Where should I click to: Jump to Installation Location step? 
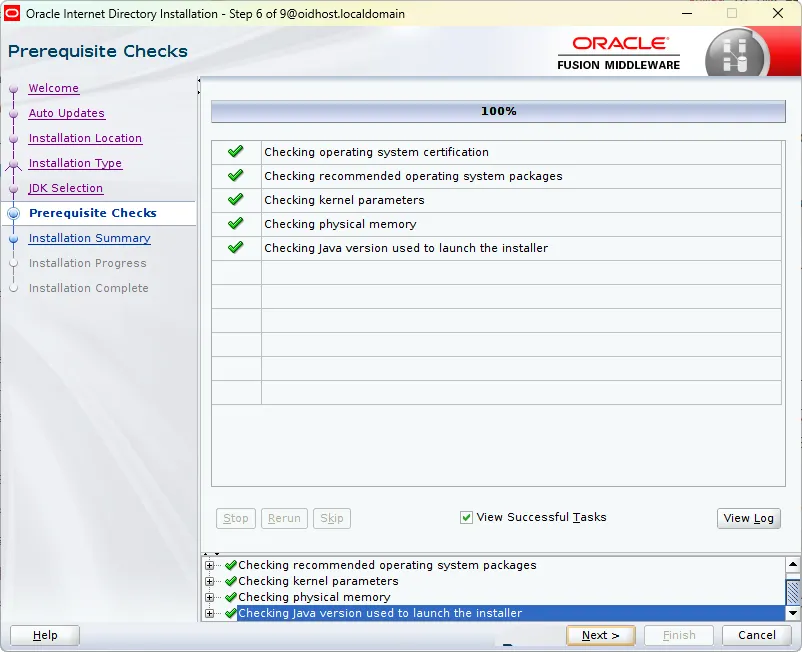(x=85, y=138)
